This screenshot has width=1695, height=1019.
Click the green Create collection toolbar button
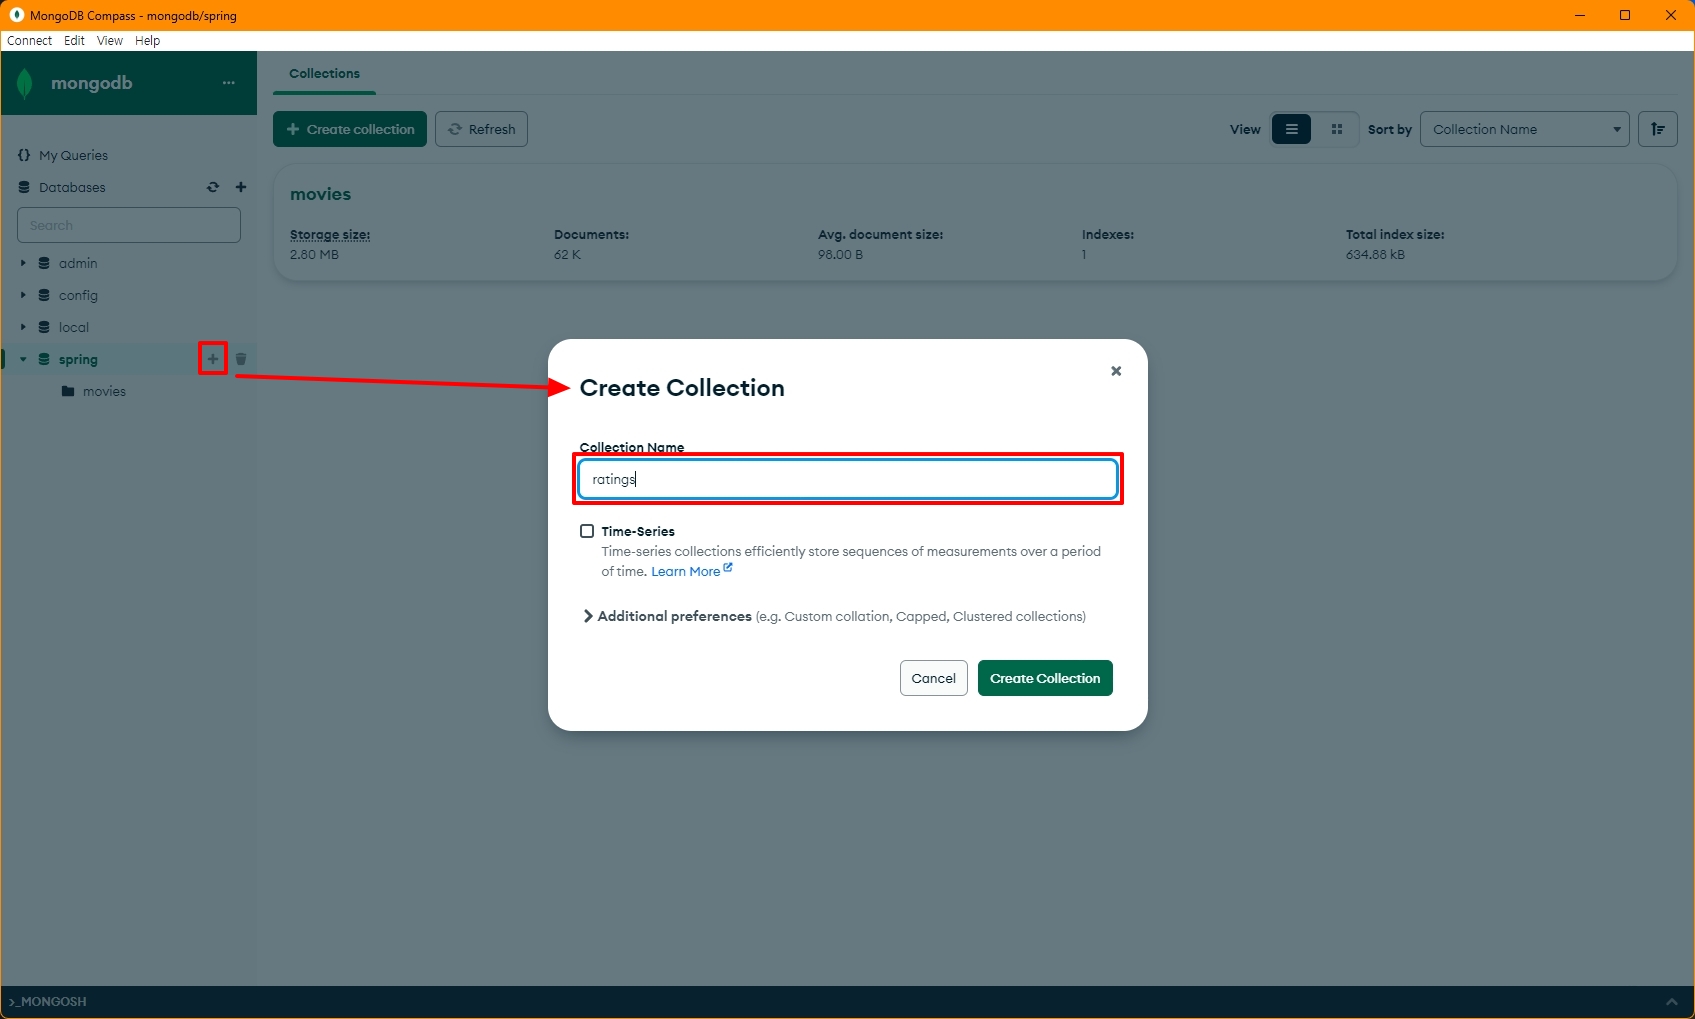tap(350, 129)
